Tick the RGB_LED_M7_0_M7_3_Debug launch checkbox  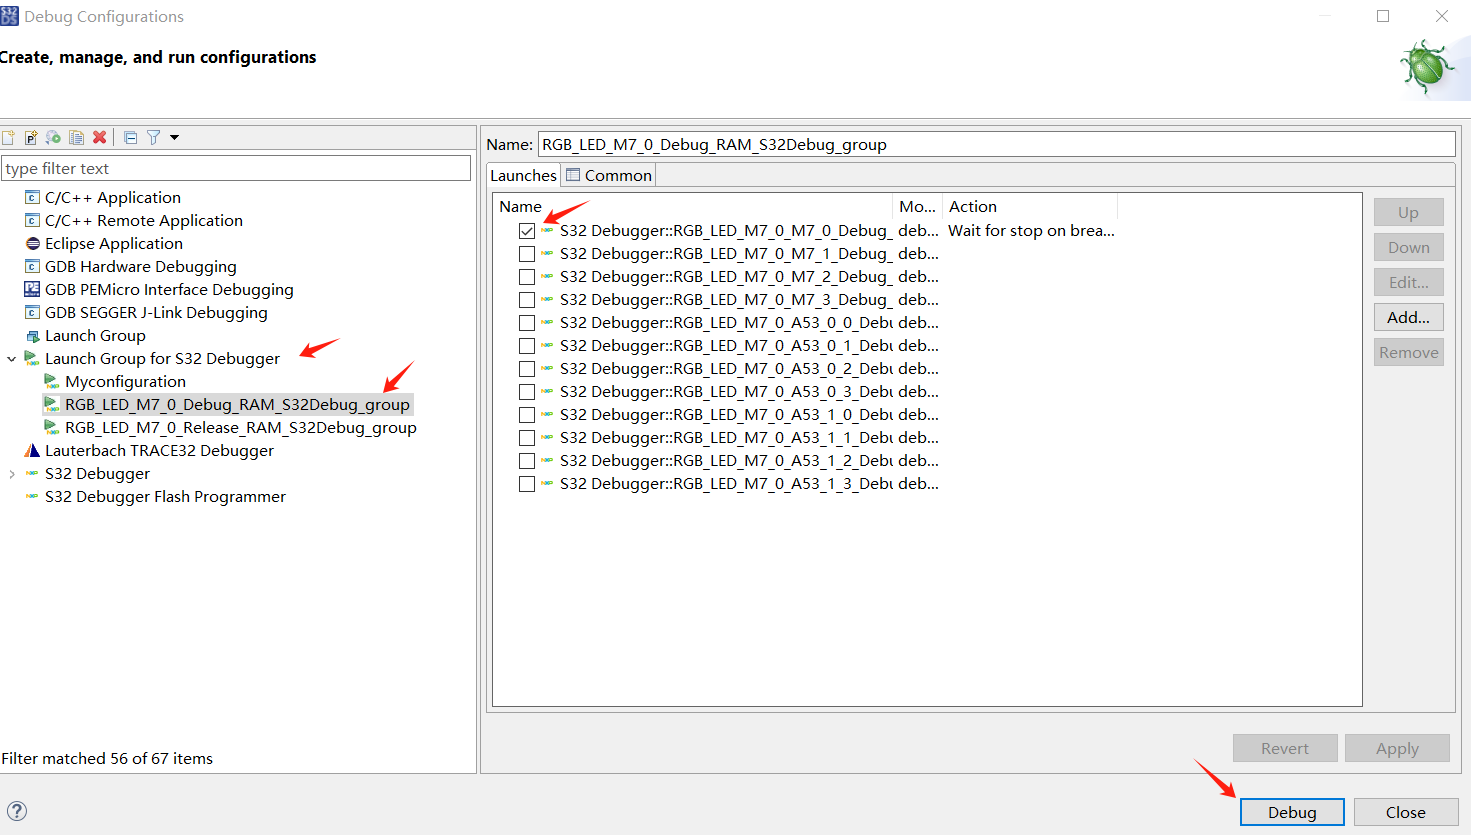point(527,300)
